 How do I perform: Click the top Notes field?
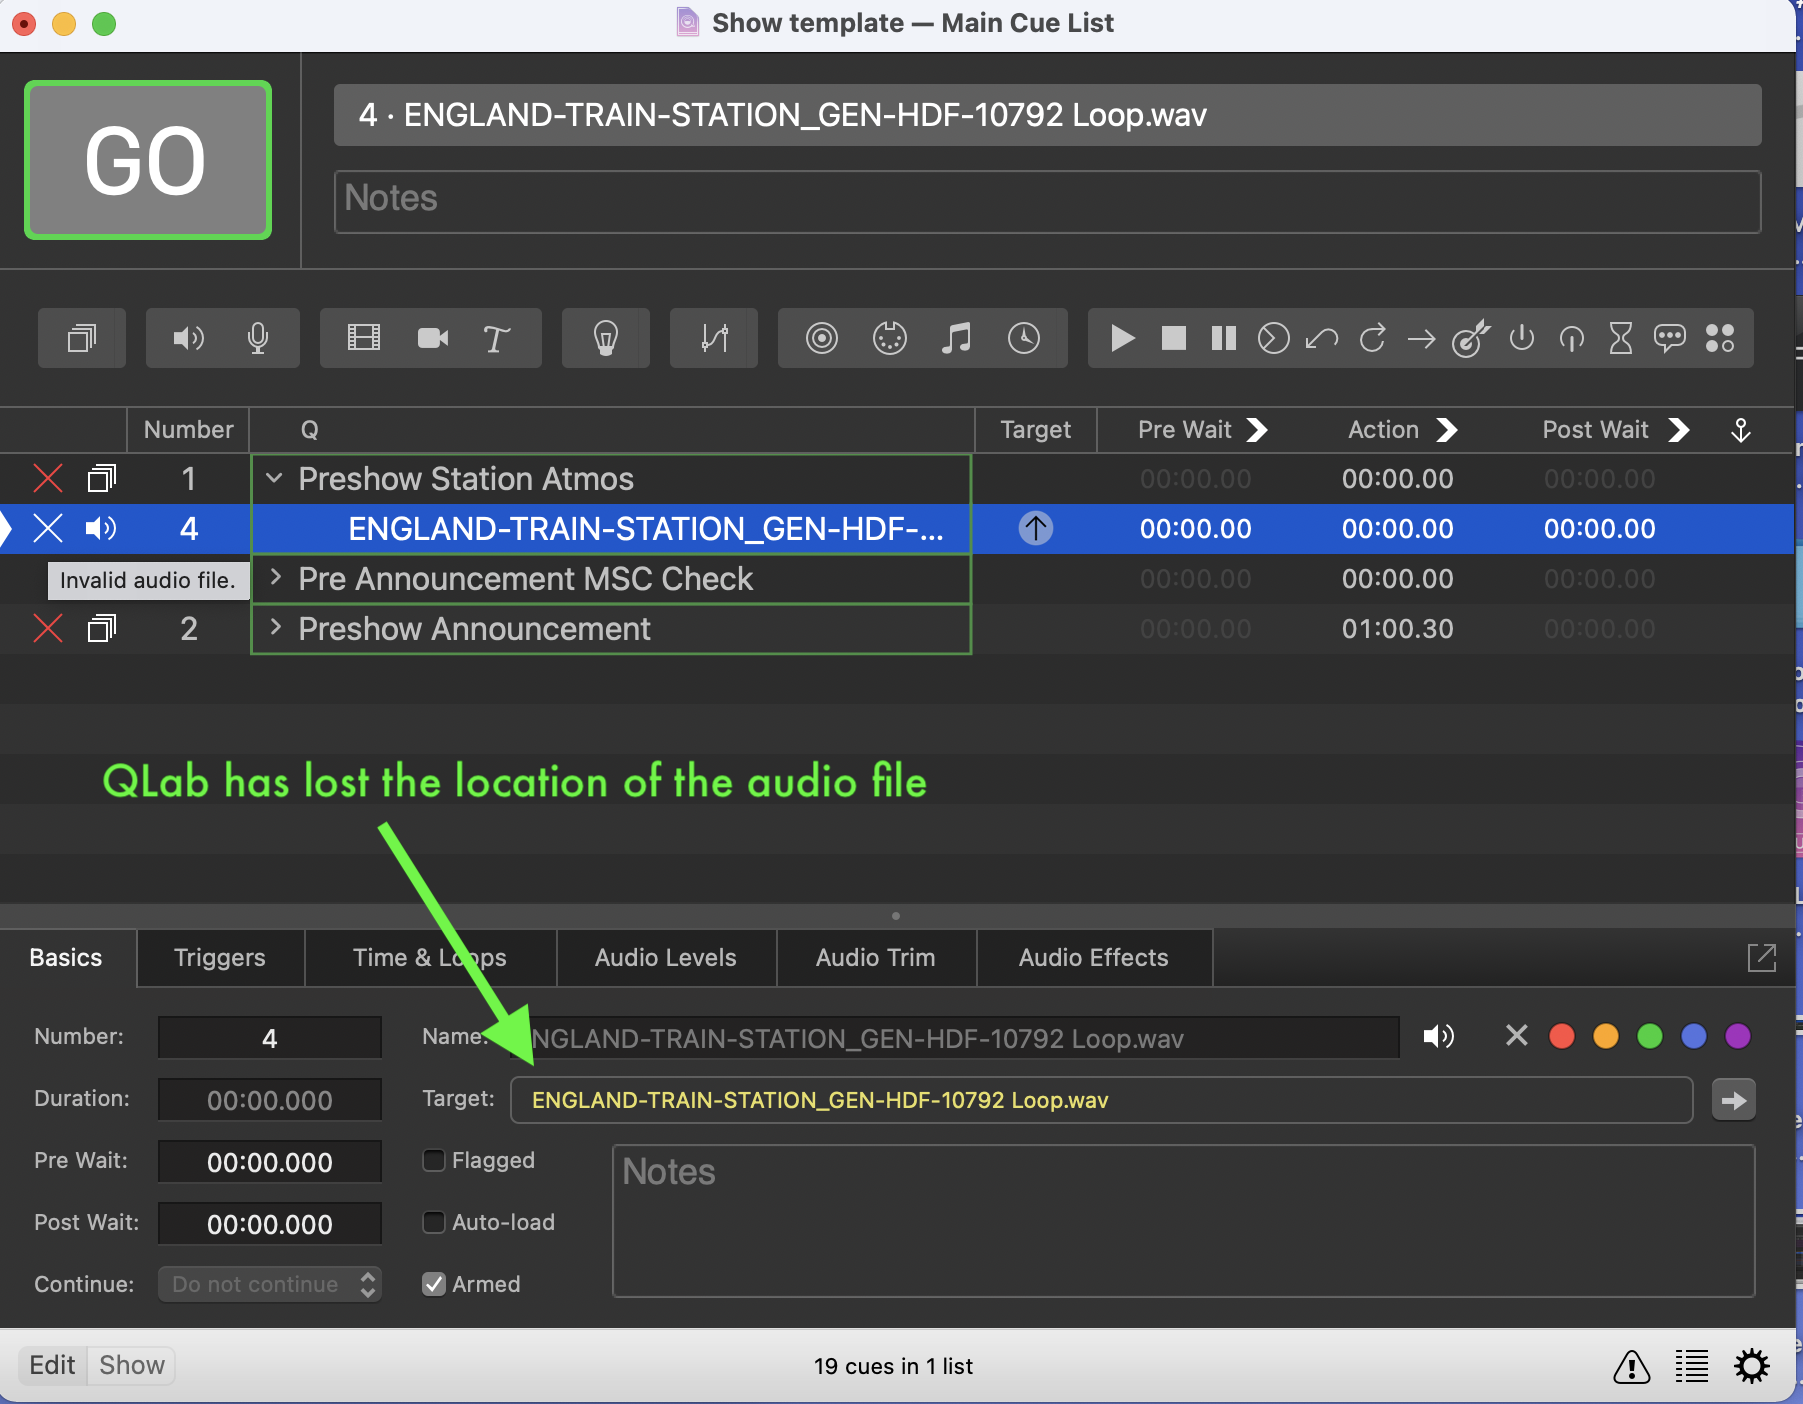(1048, 201)
